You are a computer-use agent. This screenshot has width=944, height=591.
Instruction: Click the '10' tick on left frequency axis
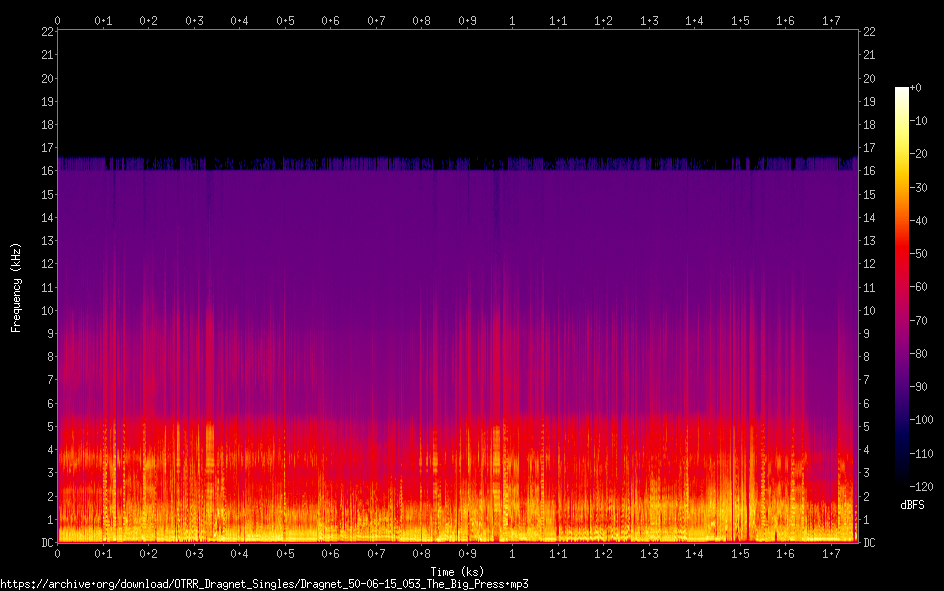(x=46, y=310)
